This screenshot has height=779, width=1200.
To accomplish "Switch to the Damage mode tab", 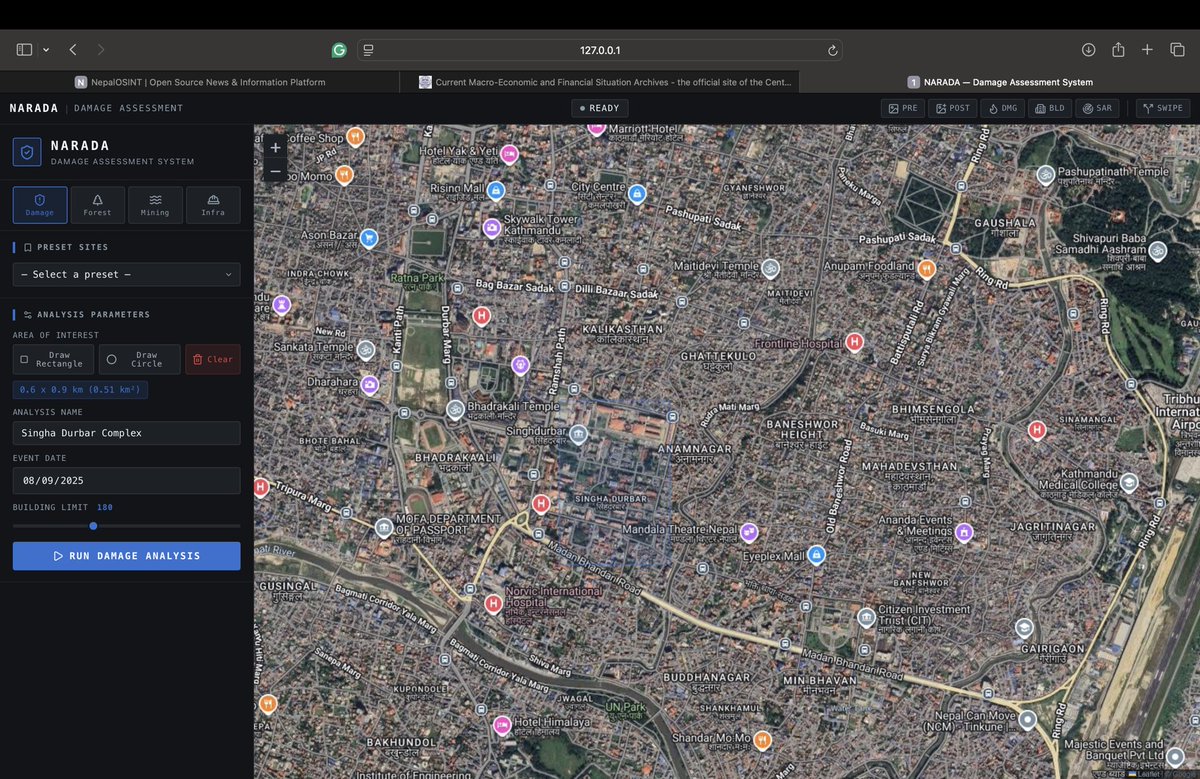I will click(x=40, y=204).
